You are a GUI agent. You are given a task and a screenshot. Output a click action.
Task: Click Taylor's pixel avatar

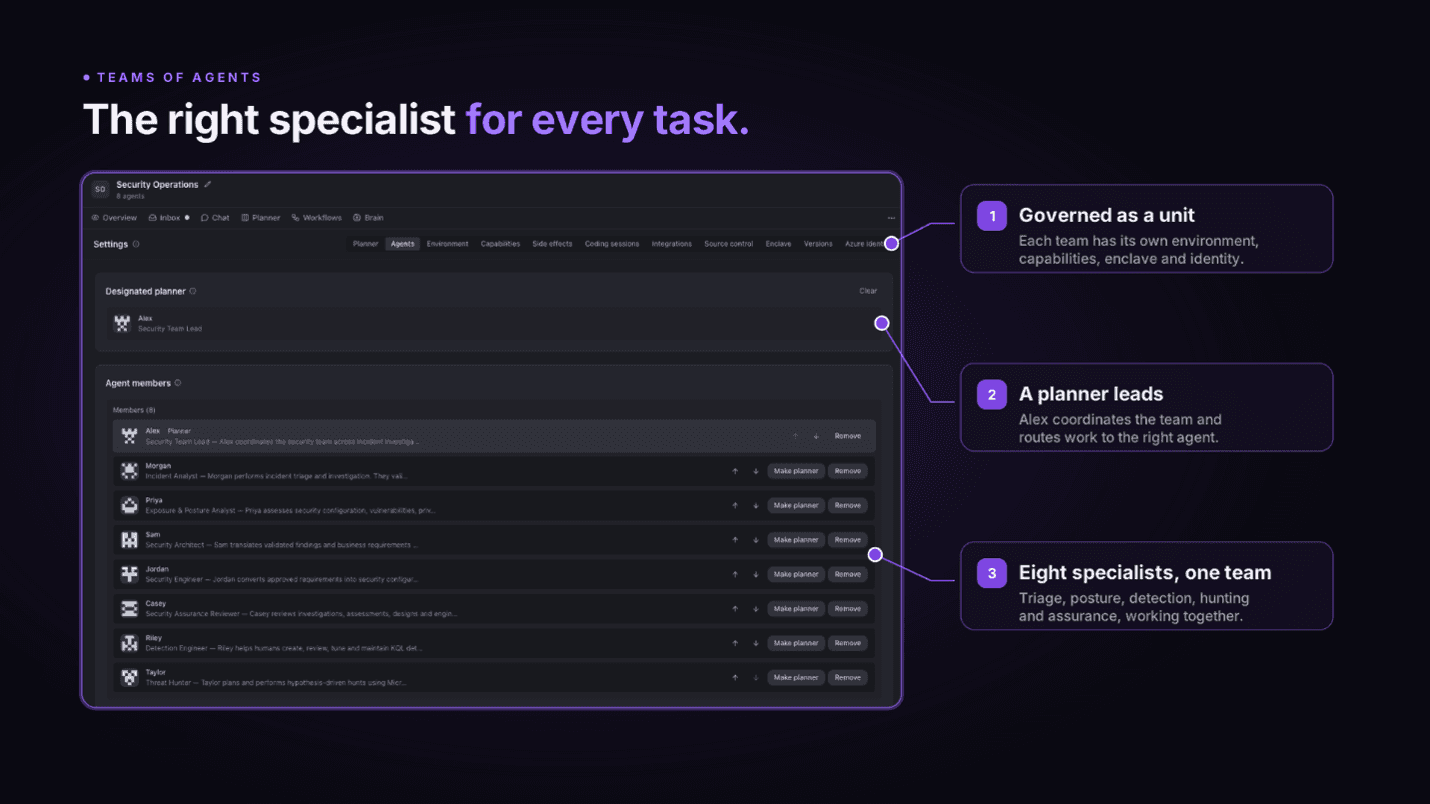(129, 677)
